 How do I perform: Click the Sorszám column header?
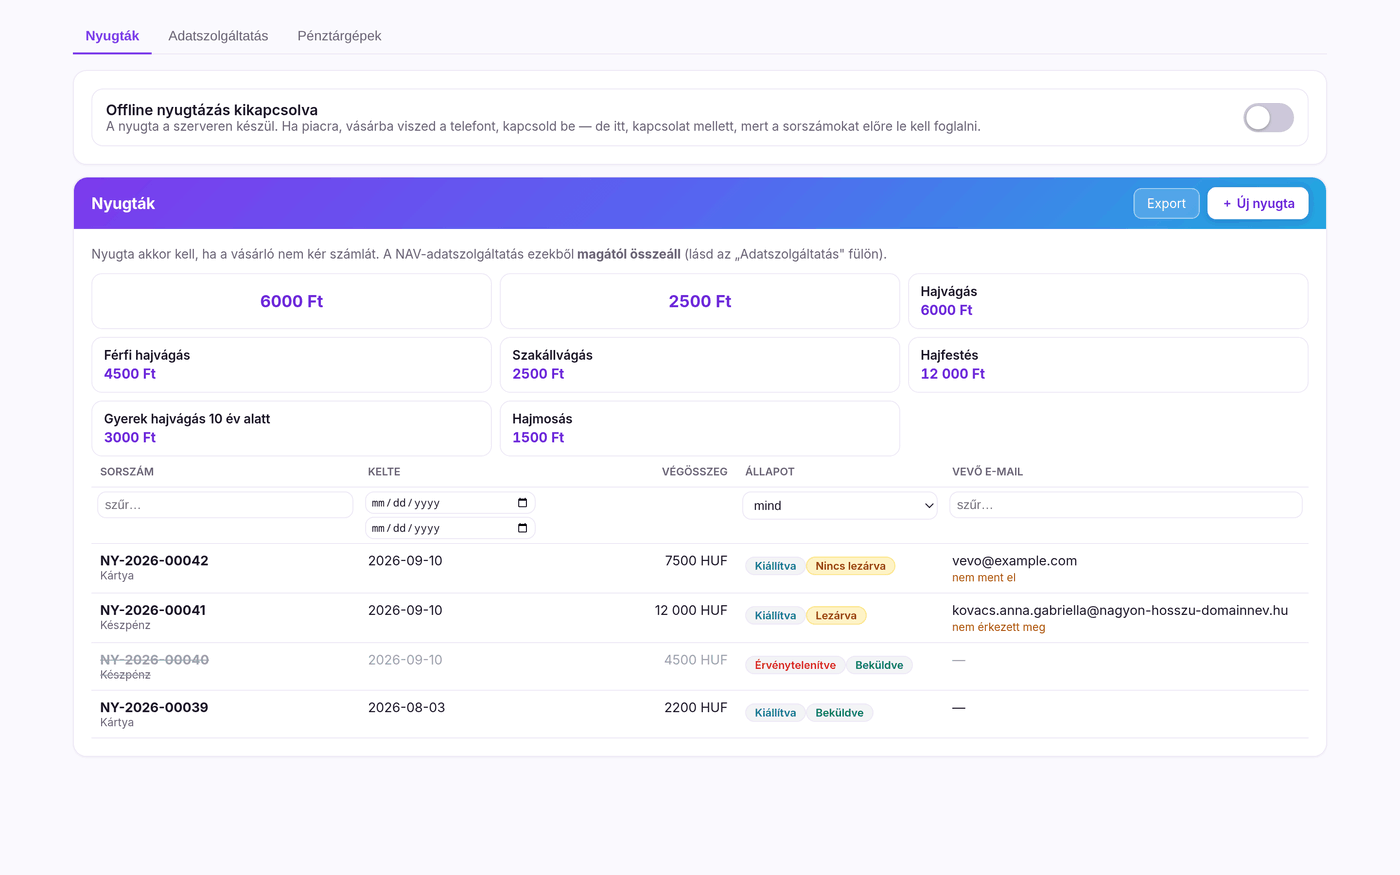pos(127,472)
